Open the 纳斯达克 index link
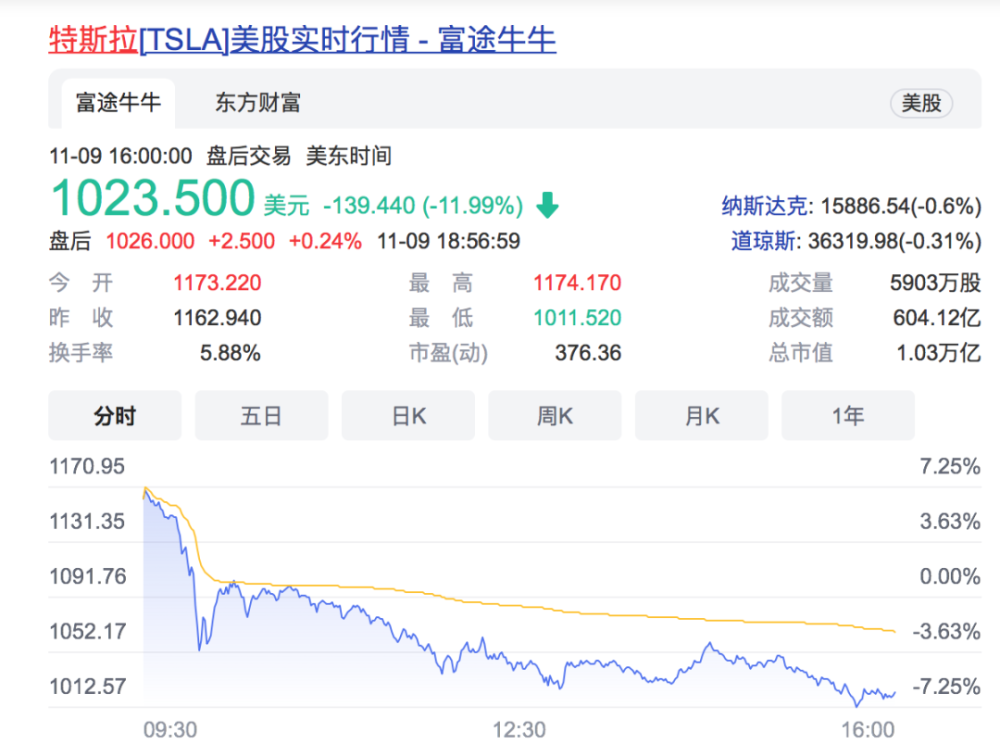 point(764,206)
